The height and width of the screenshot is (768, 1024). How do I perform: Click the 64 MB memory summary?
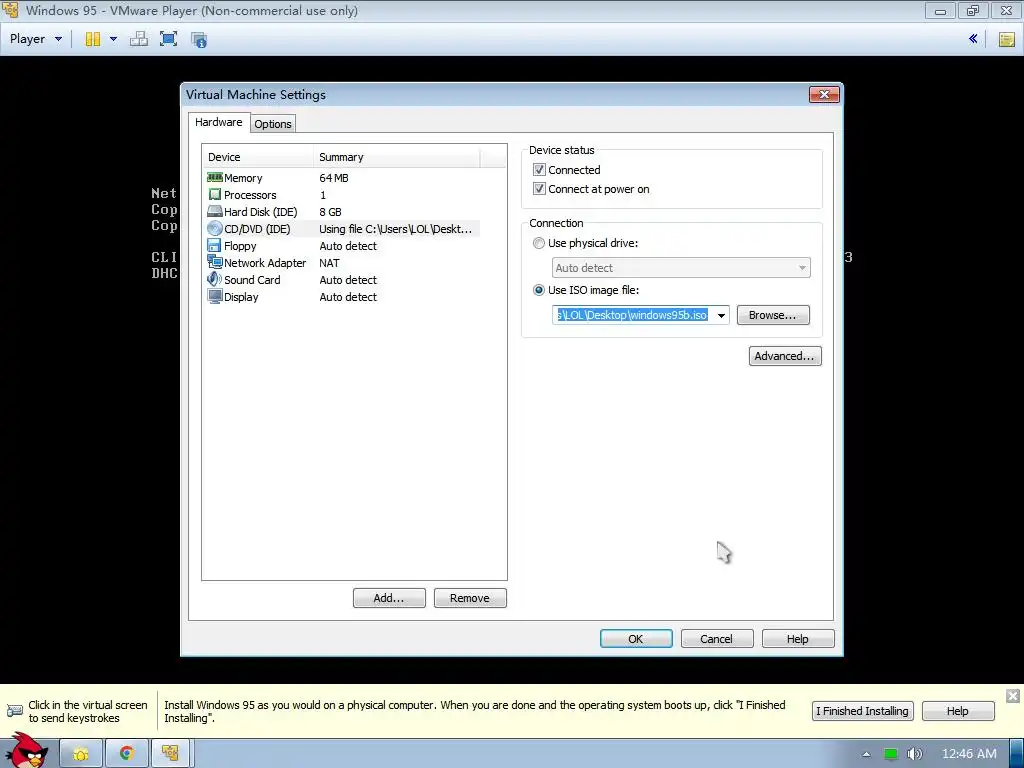(x=334, y=178)
